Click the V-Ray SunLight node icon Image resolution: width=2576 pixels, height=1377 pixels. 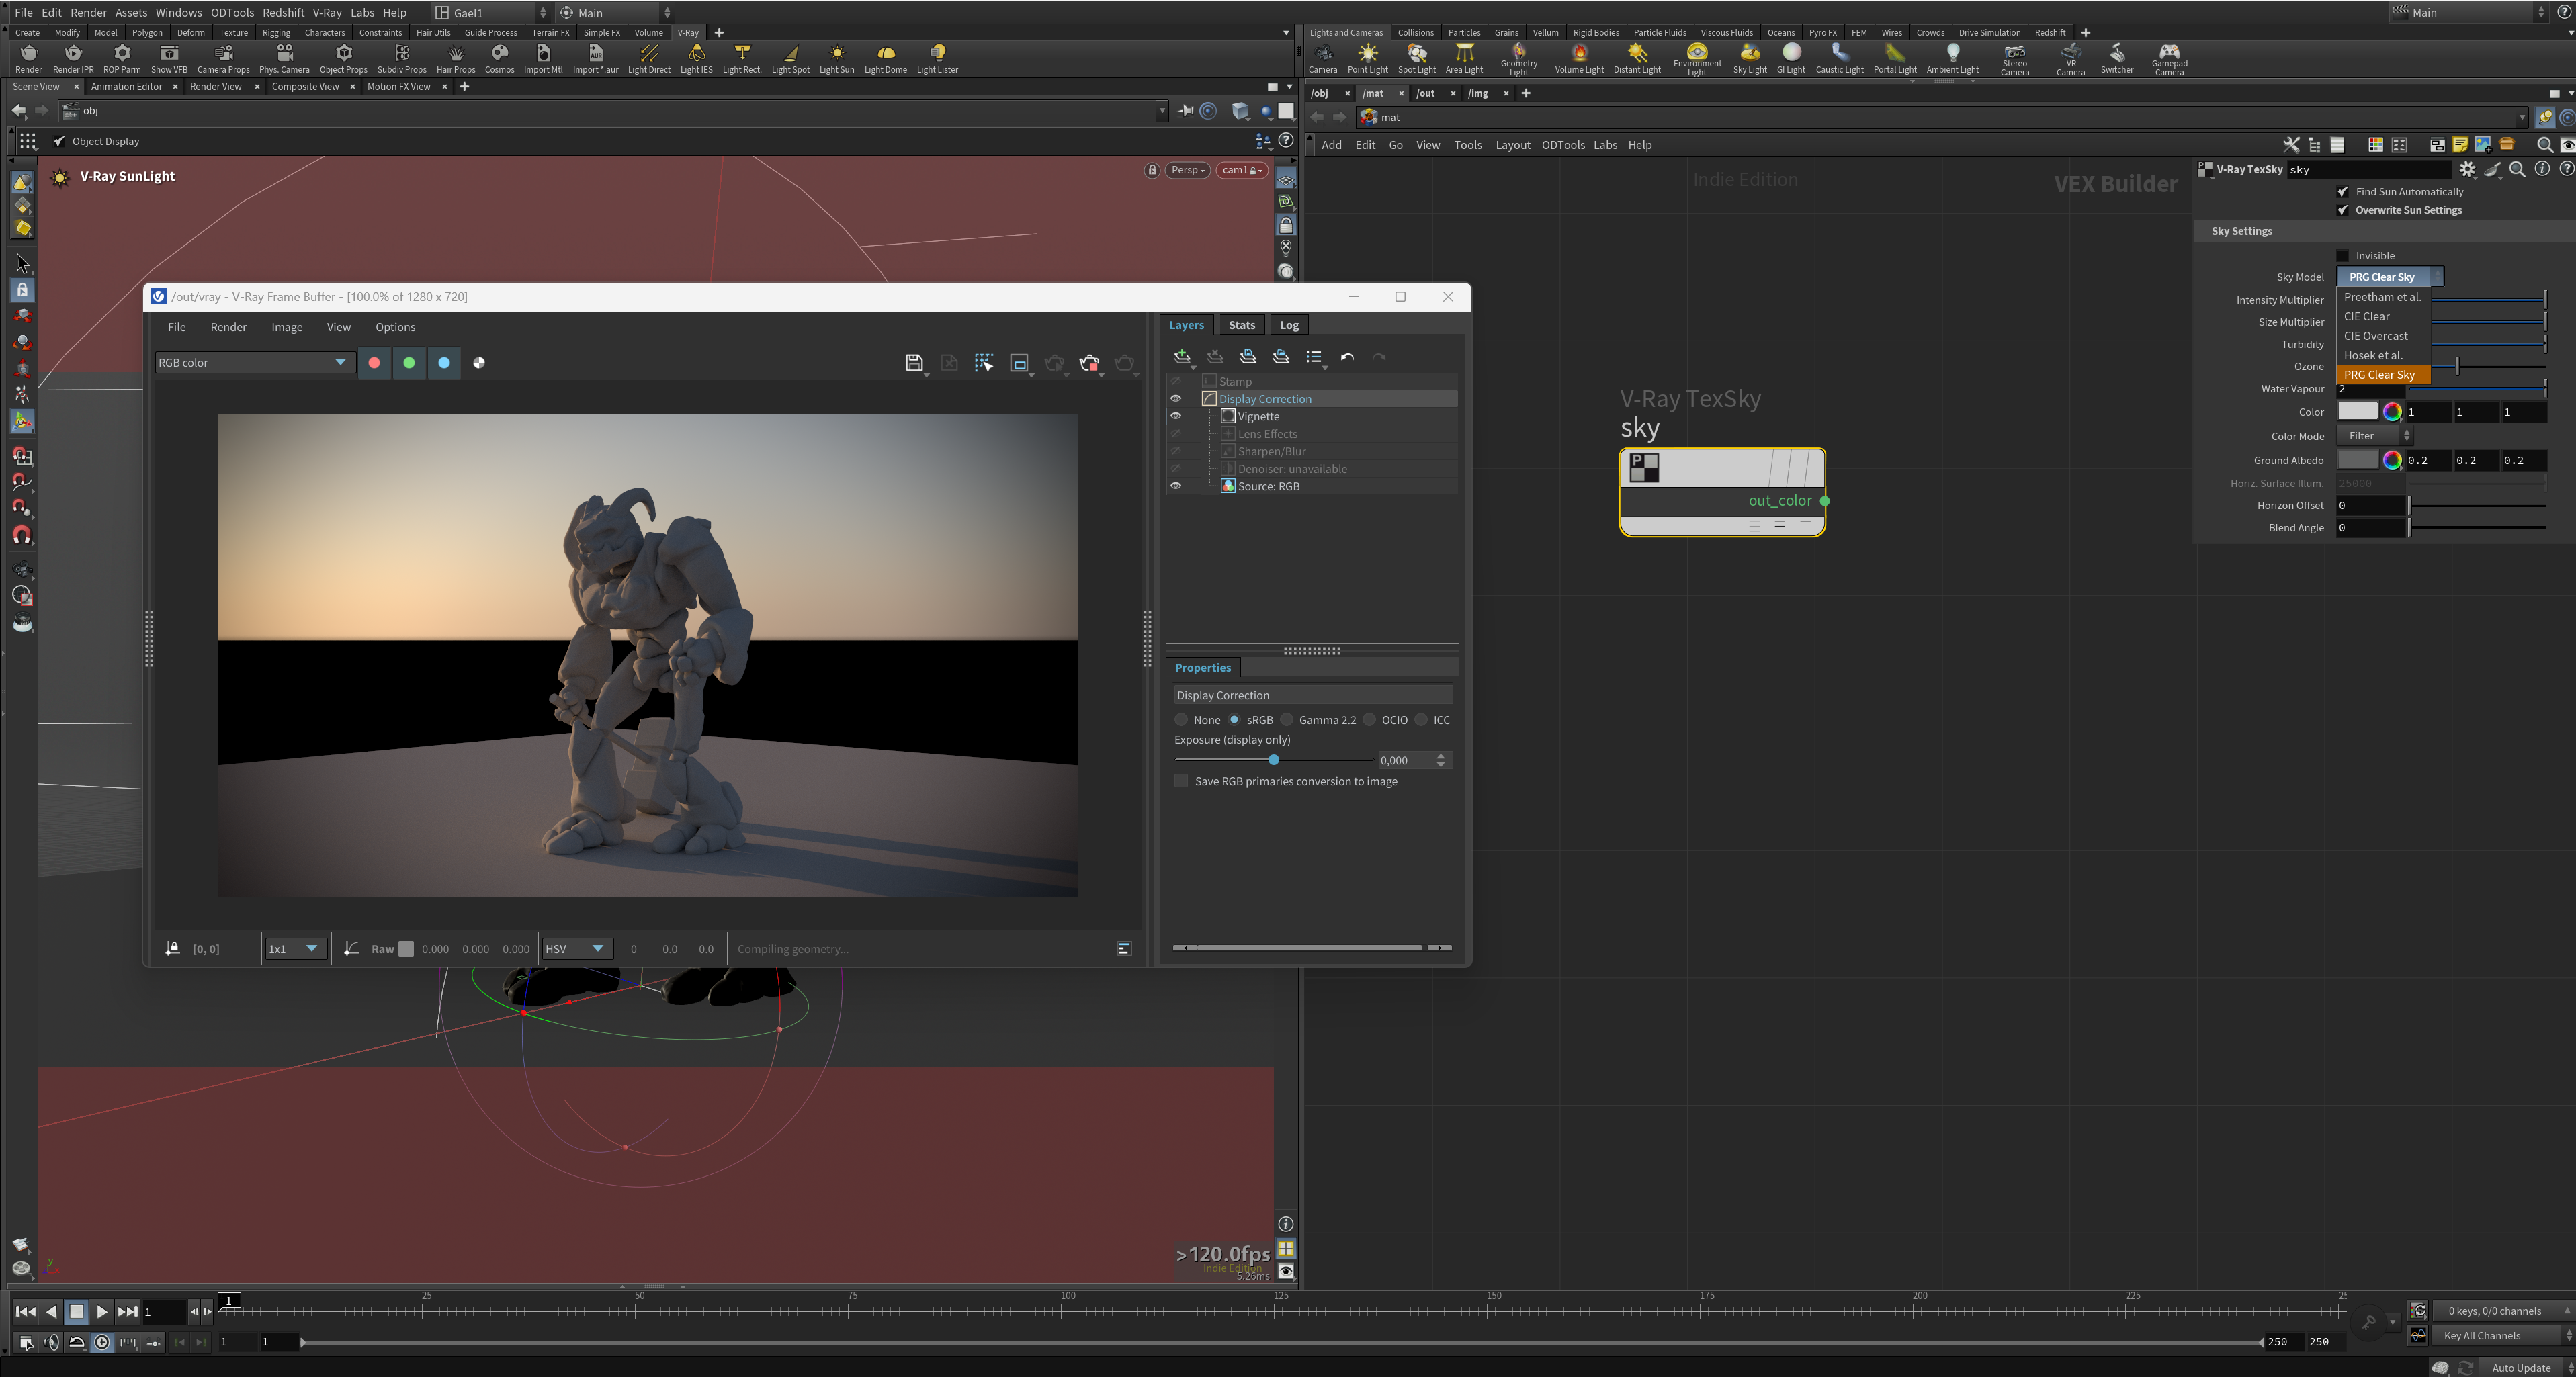60,175
